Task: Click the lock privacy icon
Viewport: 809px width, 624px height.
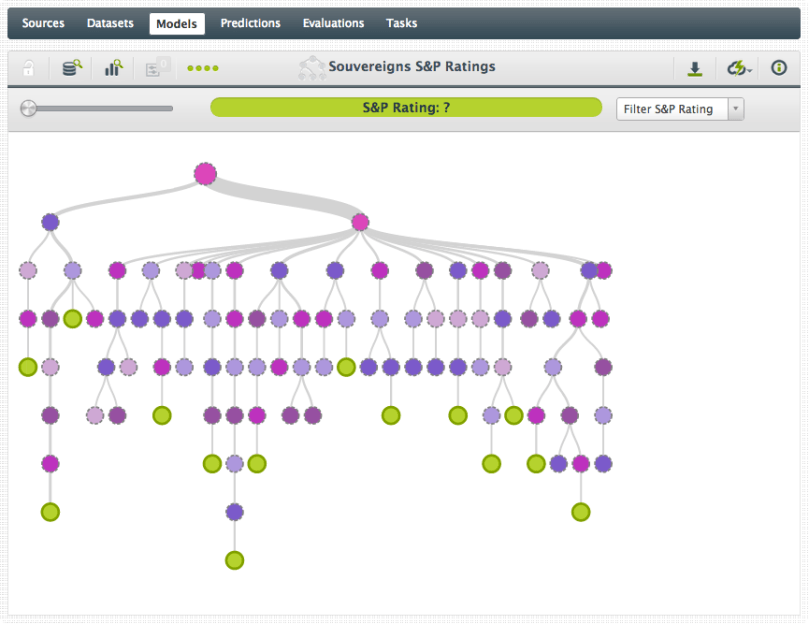Action: (x=29, y=68)
